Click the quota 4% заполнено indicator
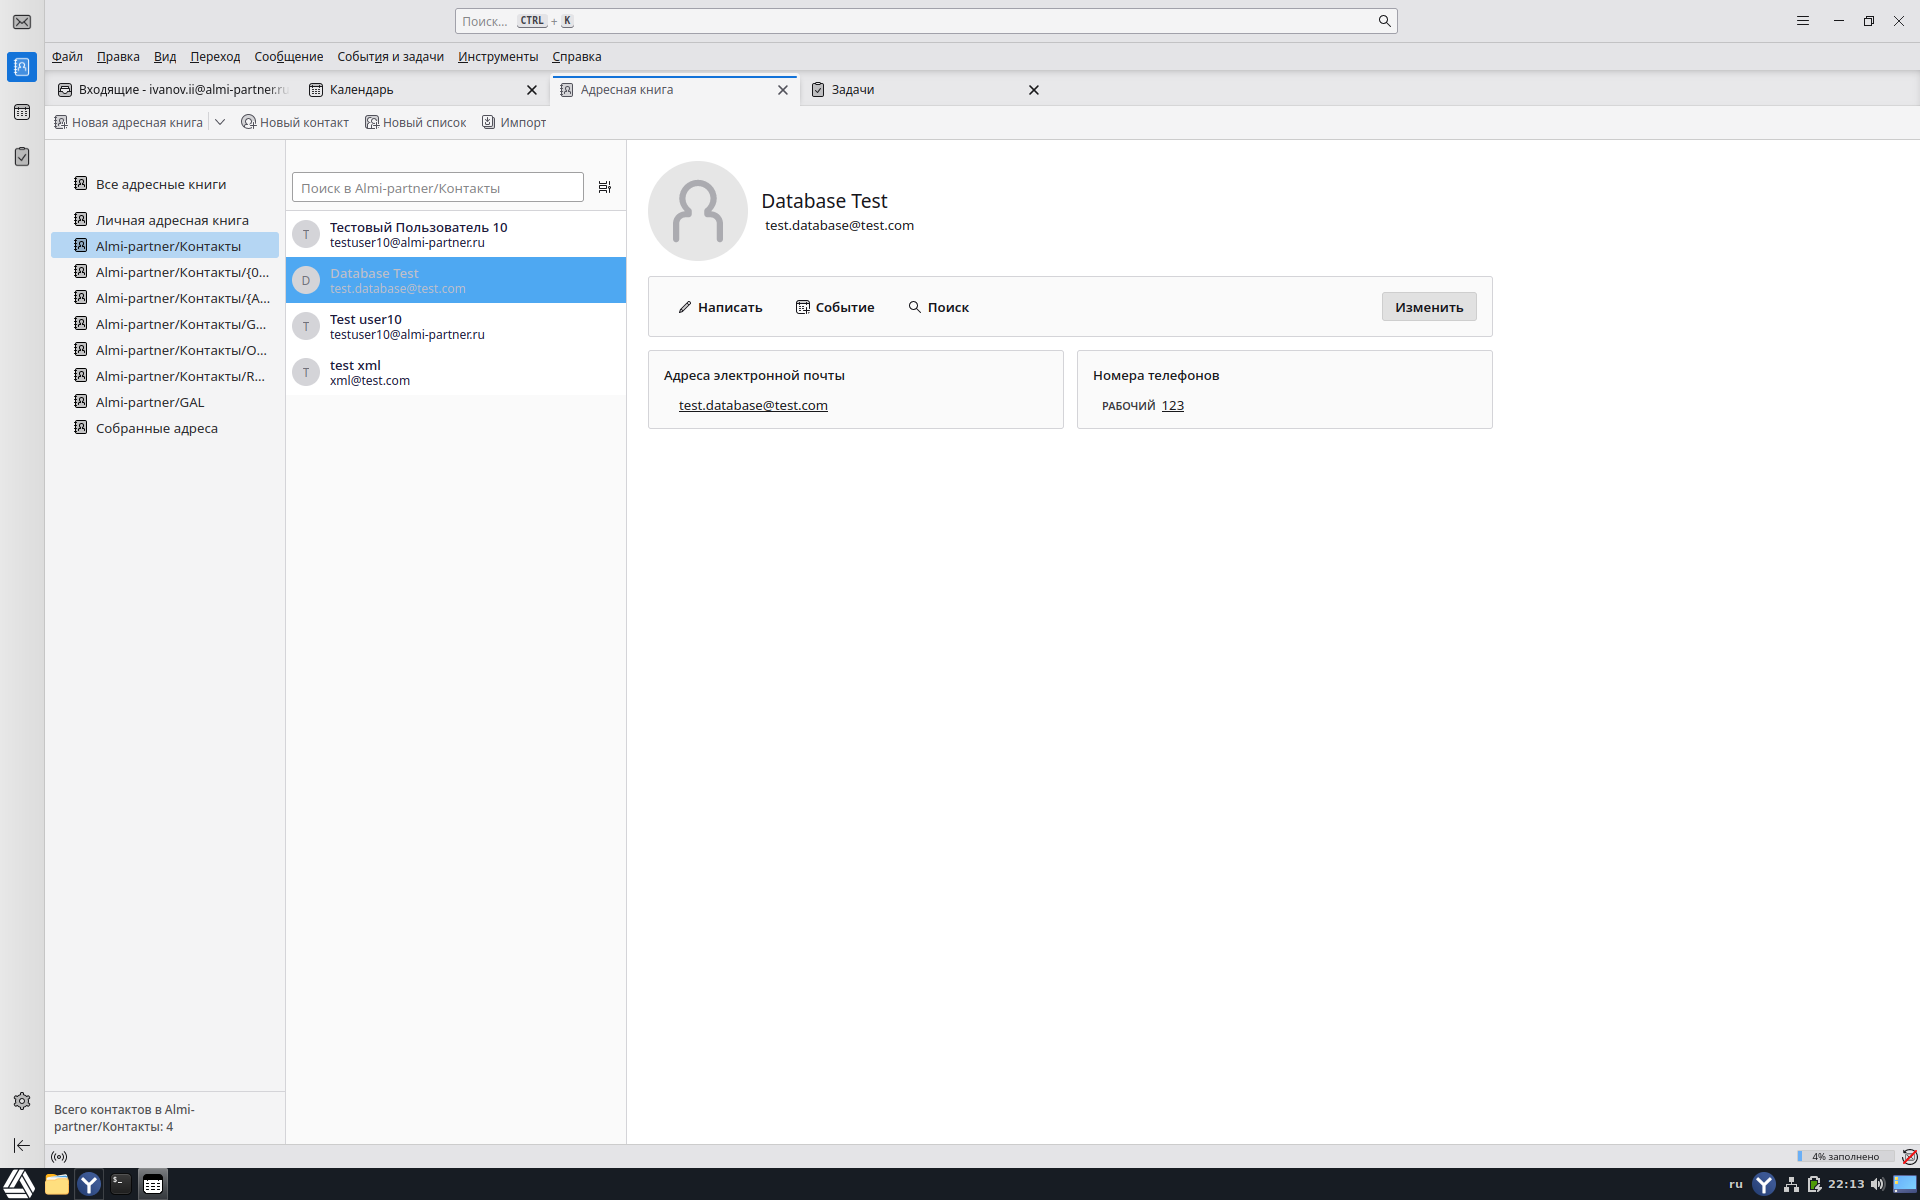 1845,1157
